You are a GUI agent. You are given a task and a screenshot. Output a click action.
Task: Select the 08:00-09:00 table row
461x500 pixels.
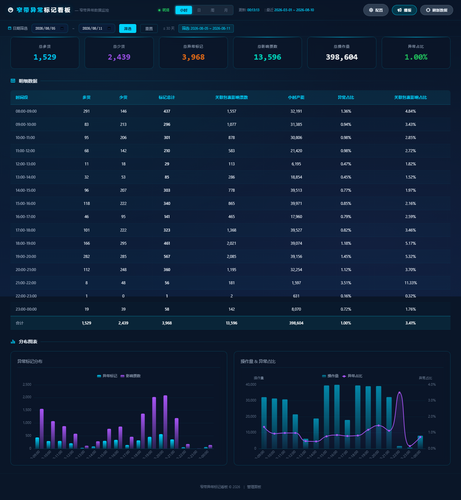tap(230, 111)
